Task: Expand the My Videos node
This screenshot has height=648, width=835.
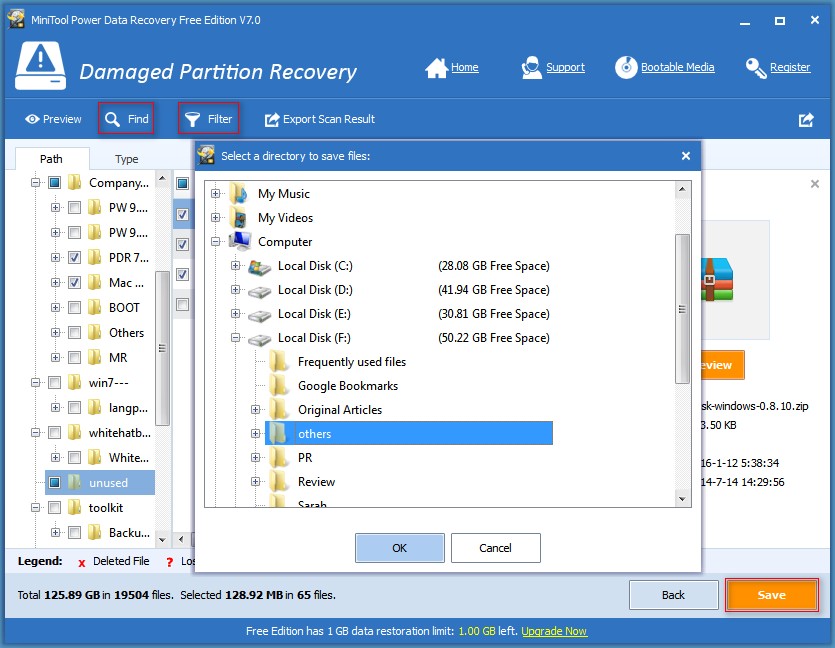Action: coord(216,218)
